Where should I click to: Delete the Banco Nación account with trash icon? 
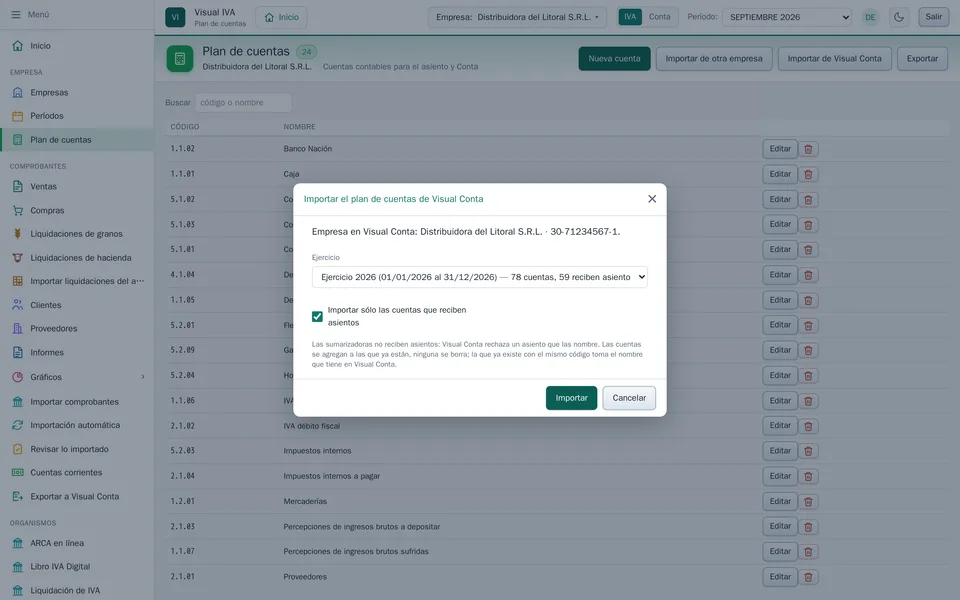[x=808, y=149]
